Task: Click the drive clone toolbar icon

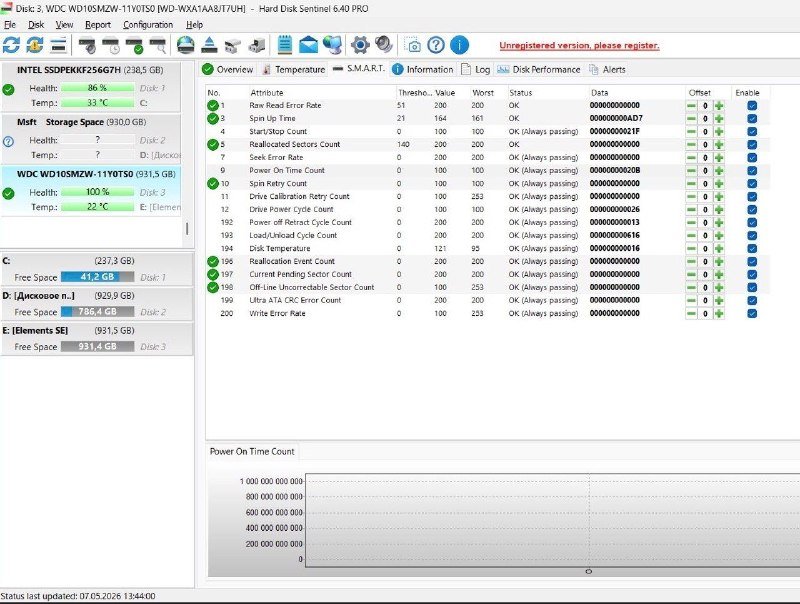Action: pos(257,45)
